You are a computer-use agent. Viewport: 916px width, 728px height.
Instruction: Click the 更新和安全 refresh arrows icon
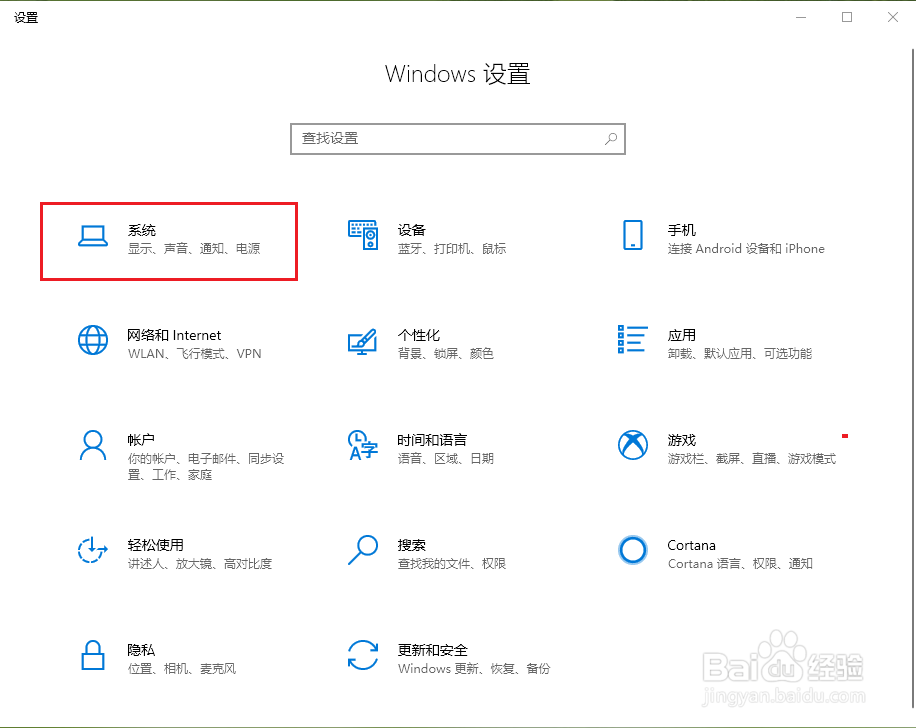click(x=363, y=655)
